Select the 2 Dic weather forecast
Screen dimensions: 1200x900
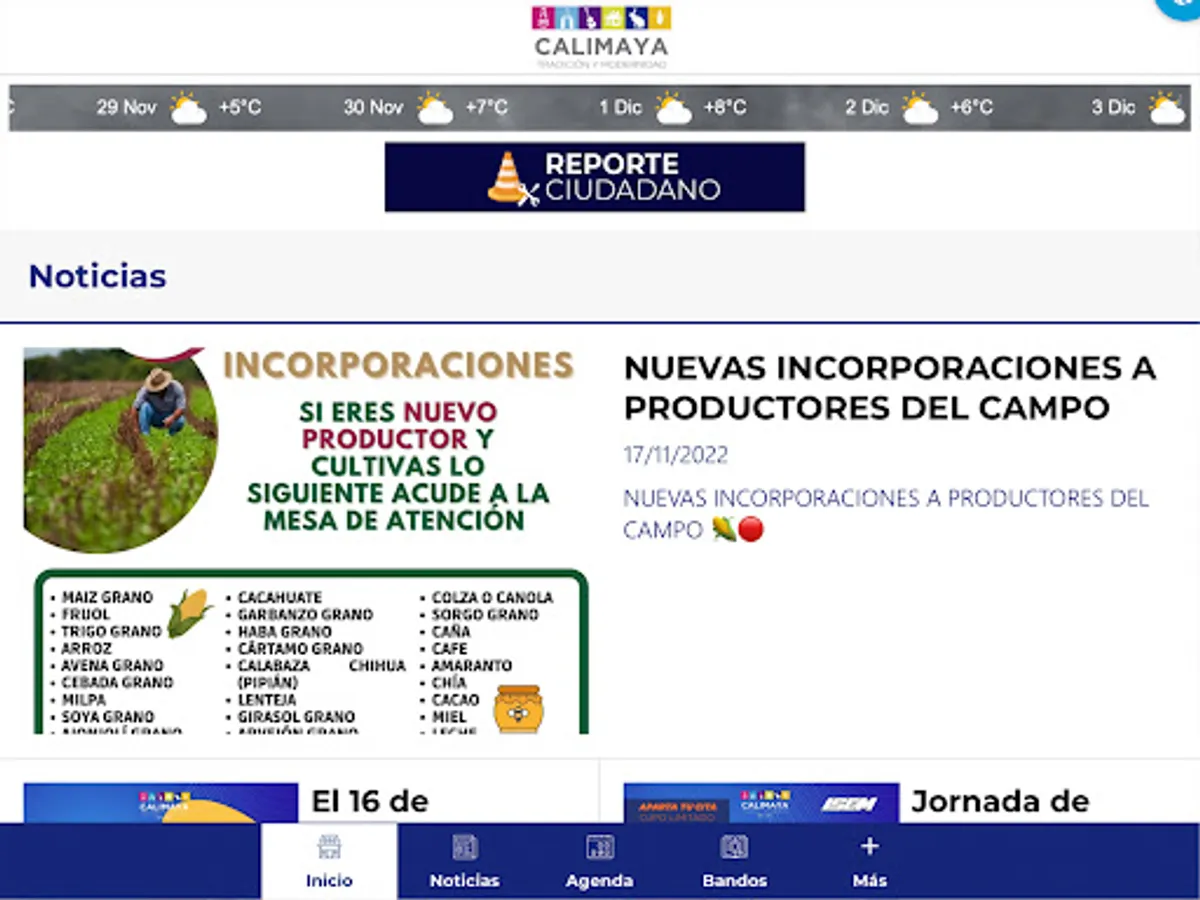(919, 107)
